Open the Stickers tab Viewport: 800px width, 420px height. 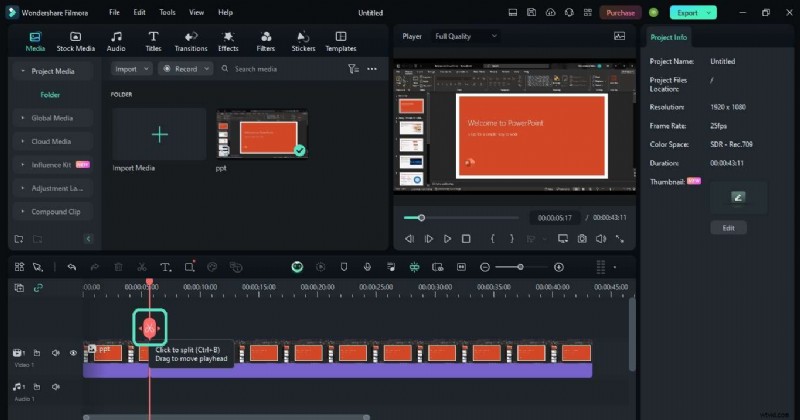tap(303, 41)
